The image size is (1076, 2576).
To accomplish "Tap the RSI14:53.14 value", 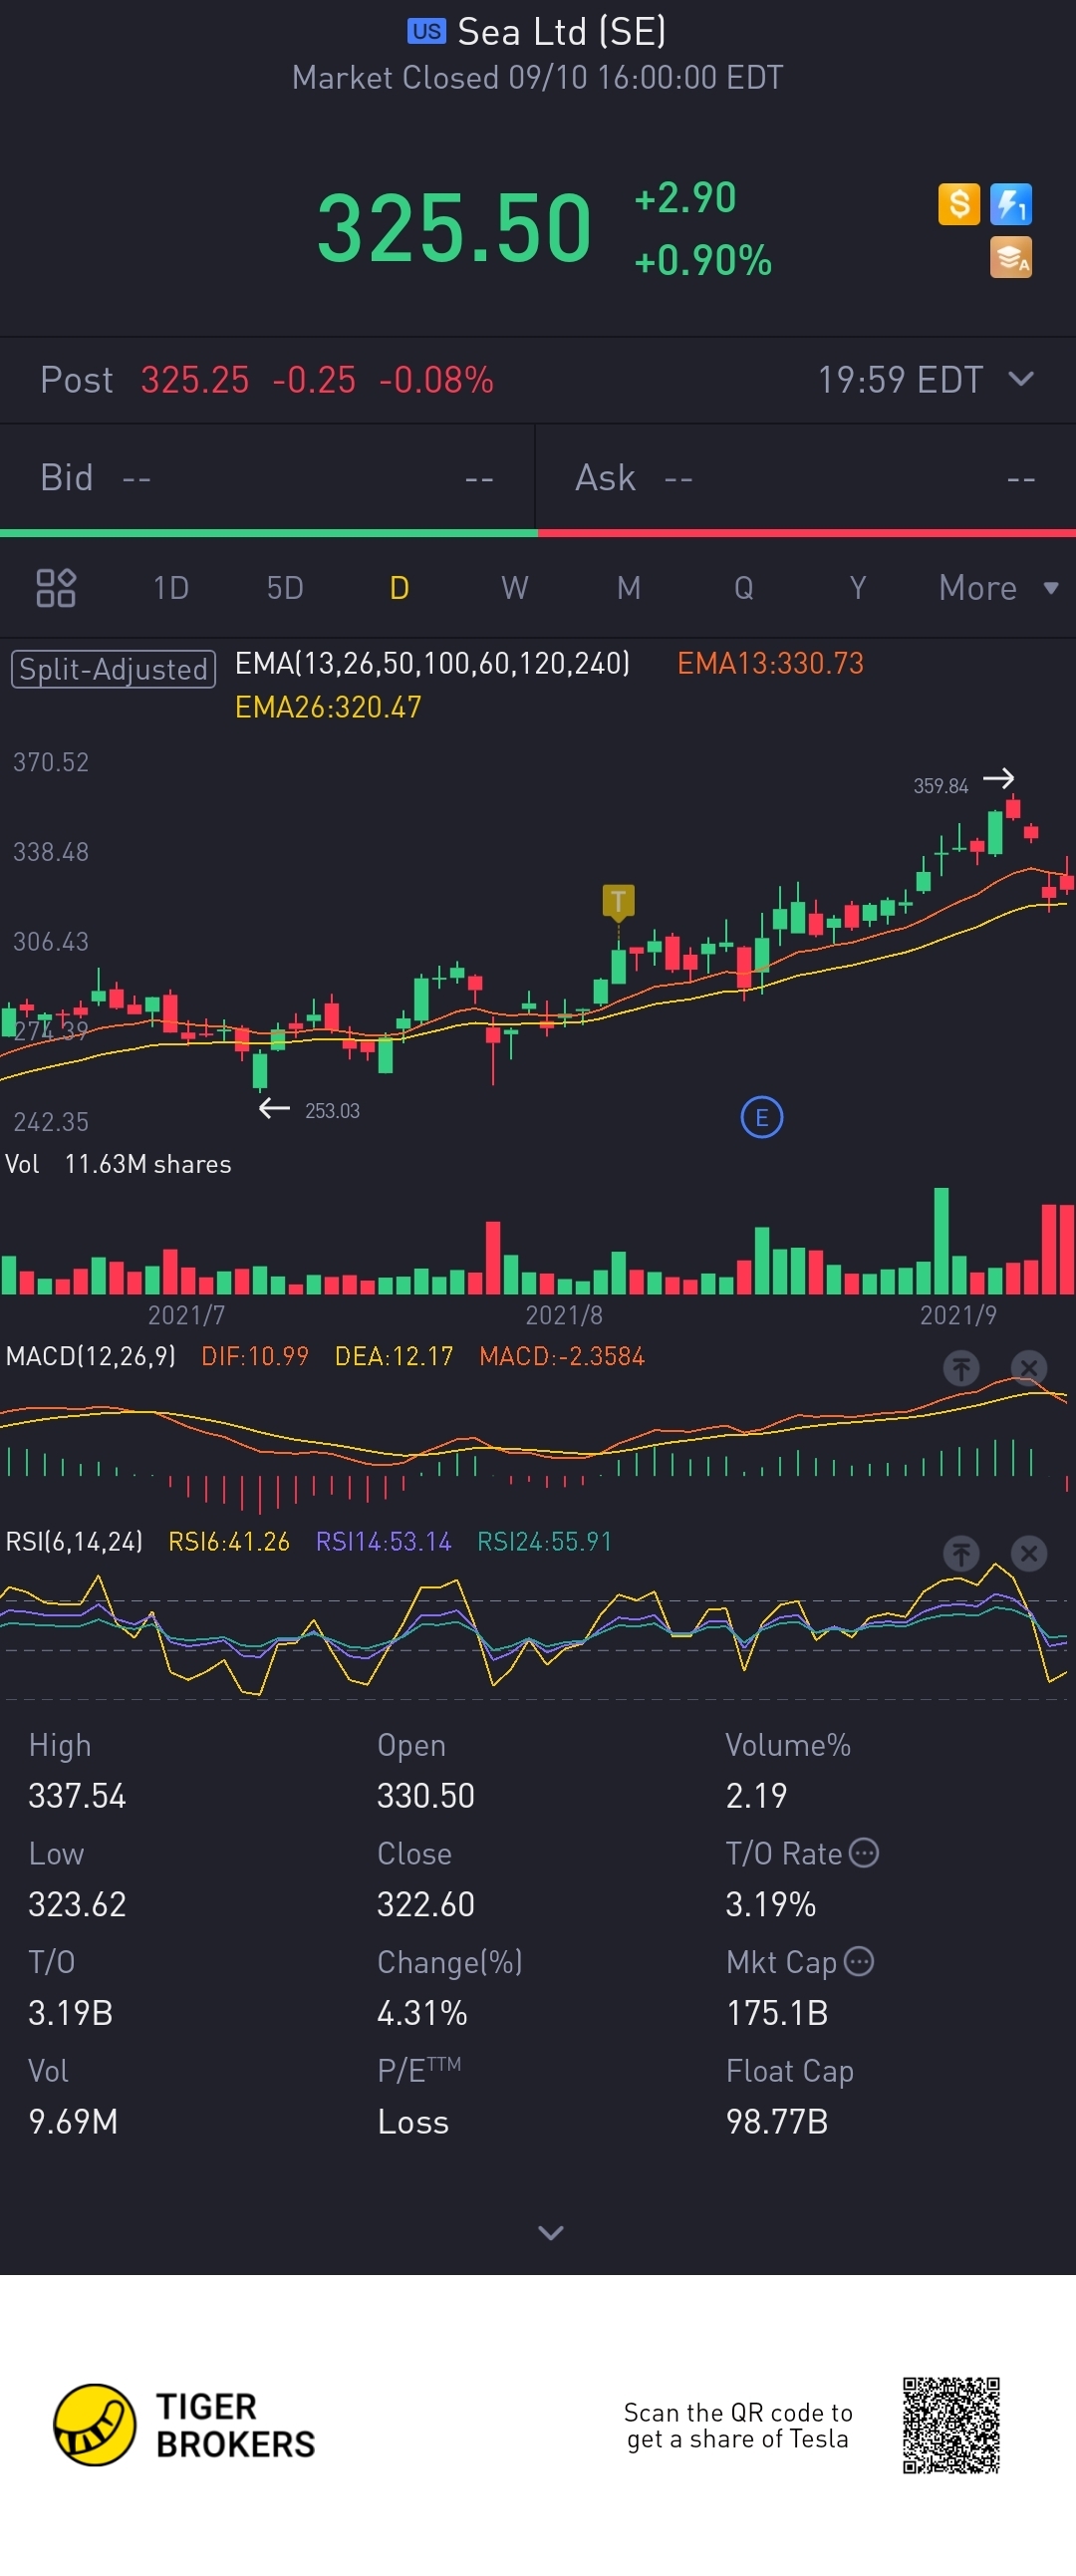I will [x=384, y=1541].
